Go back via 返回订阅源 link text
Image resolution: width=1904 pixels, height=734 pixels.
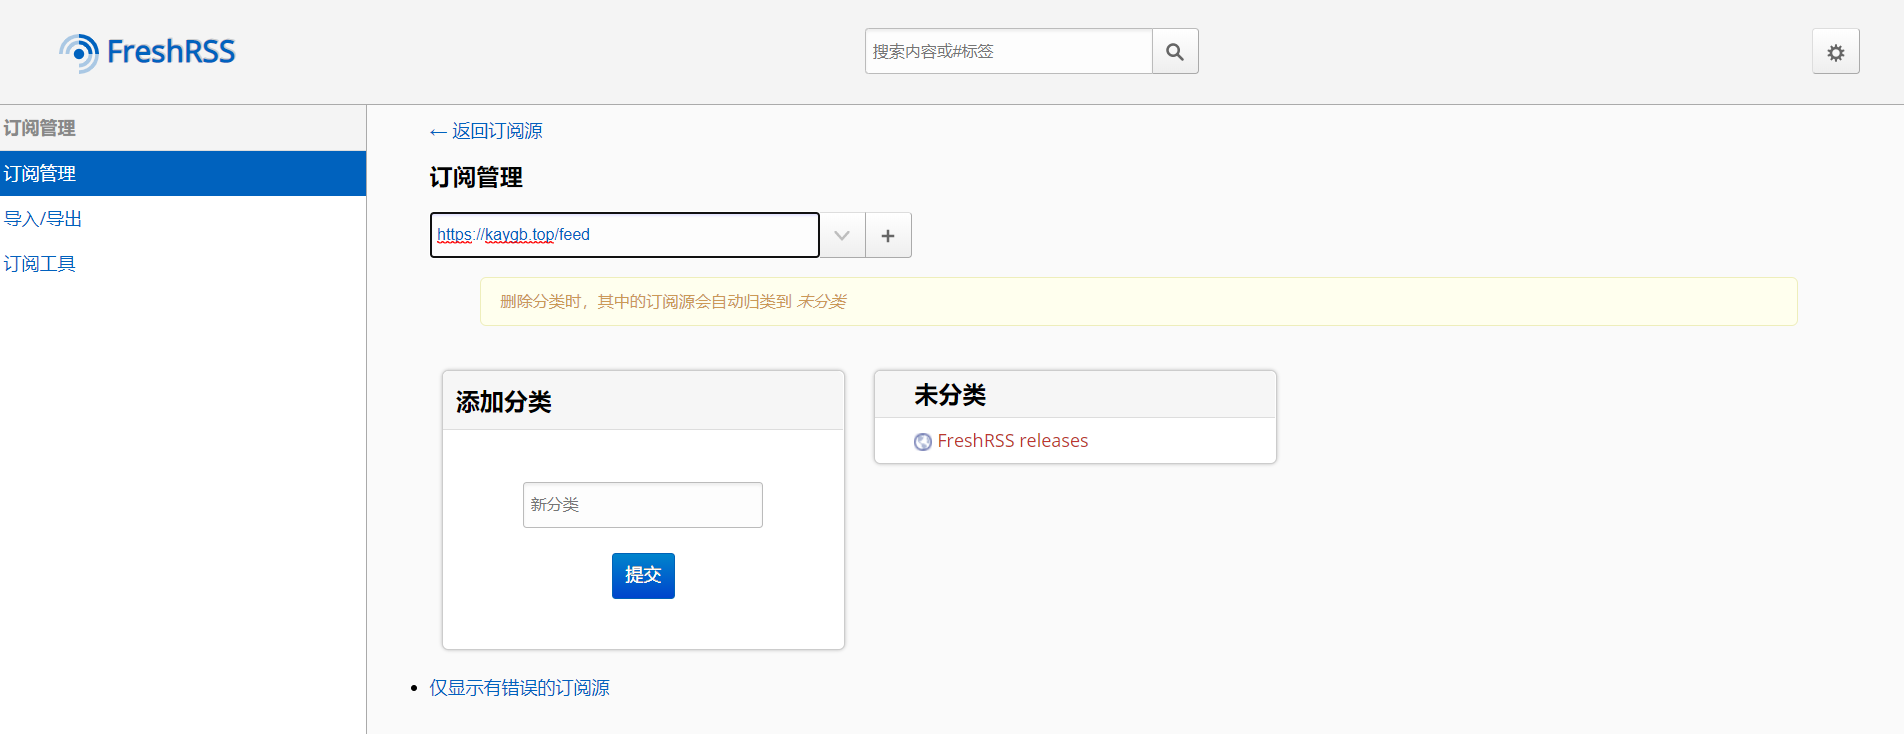[497, 131]
